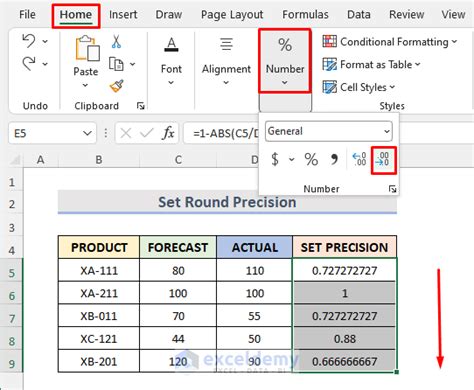Expand the Copy options arrow
Screen dimensions: 474x390
(x=133, y=64)
